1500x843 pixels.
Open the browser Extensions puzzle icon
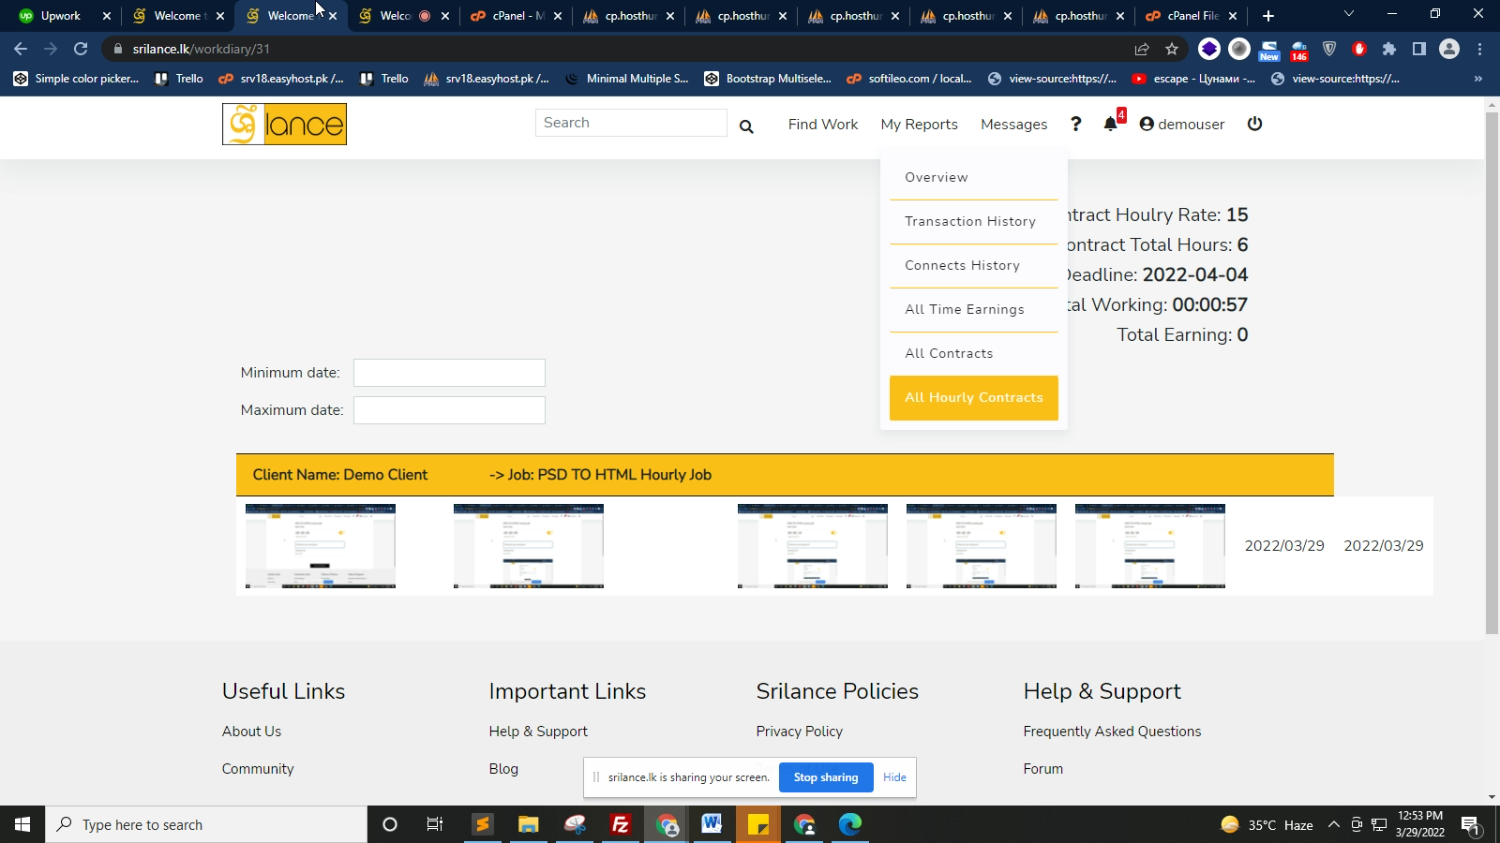coord(1389,49)
